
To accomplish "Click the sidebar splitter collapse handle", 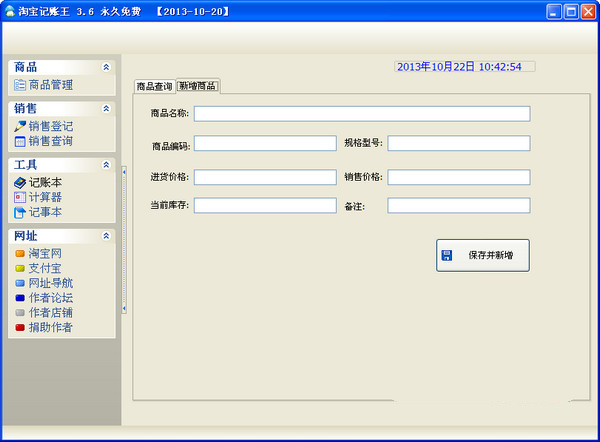I will pyautogui.click(x=124, y=240).
